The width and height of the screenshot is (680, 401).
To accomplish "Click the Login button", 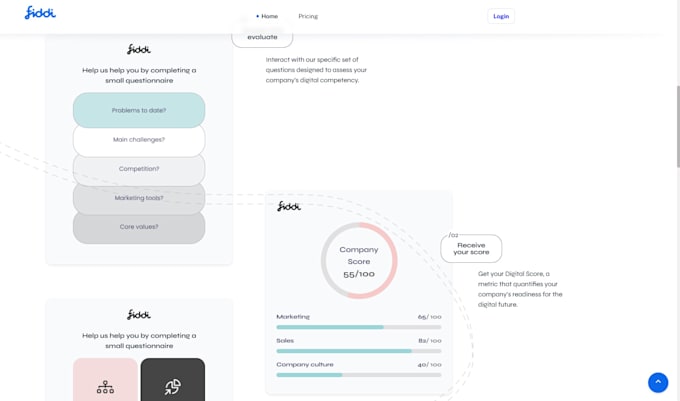I will (x=501, y=16).
